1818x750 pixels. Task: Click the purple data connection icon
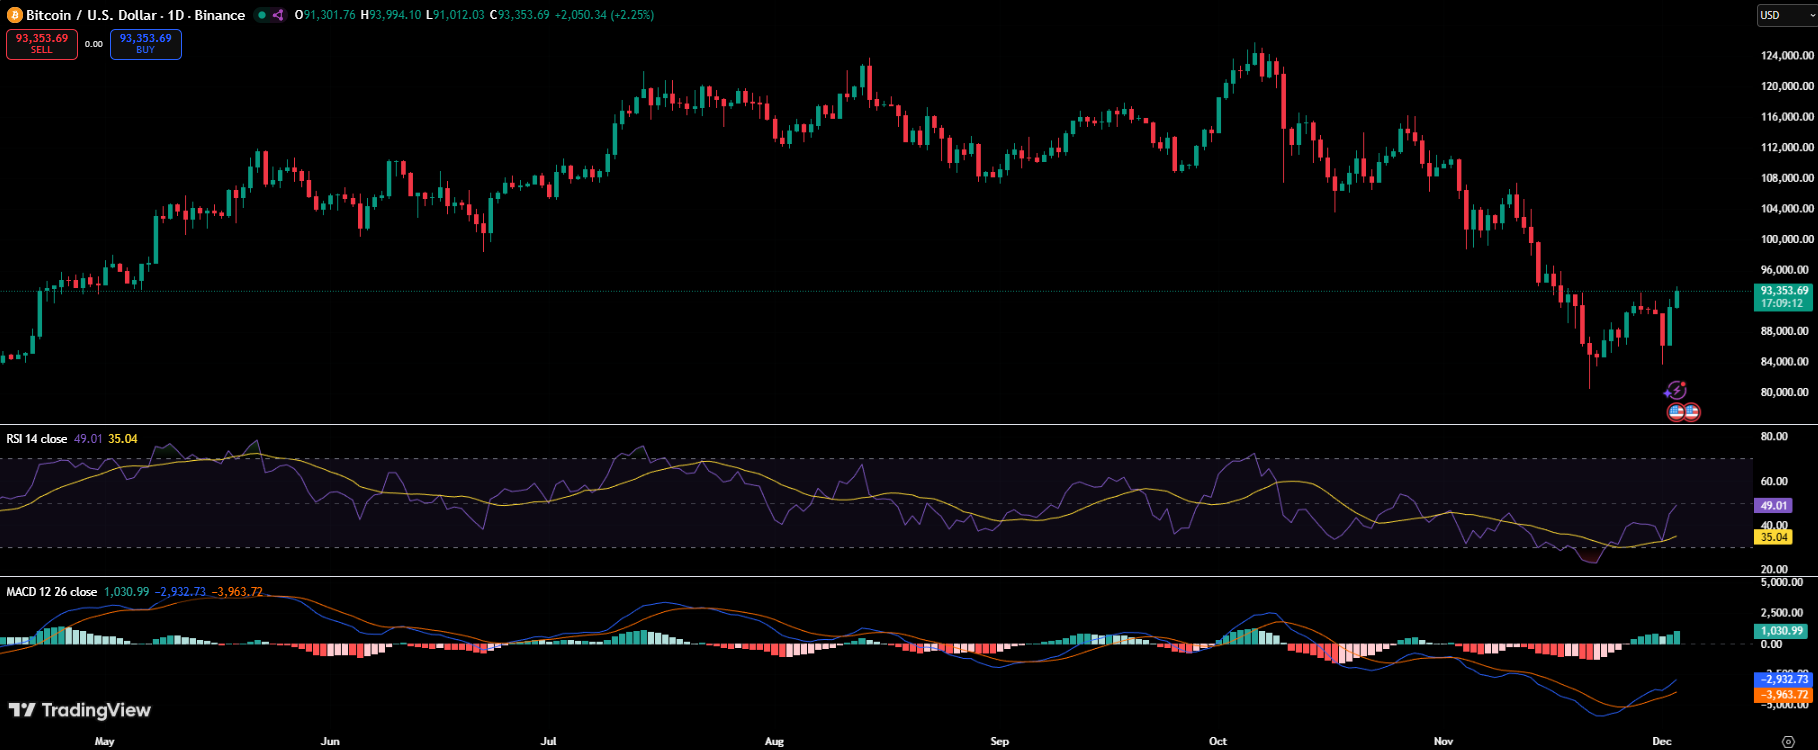[278, 15]
